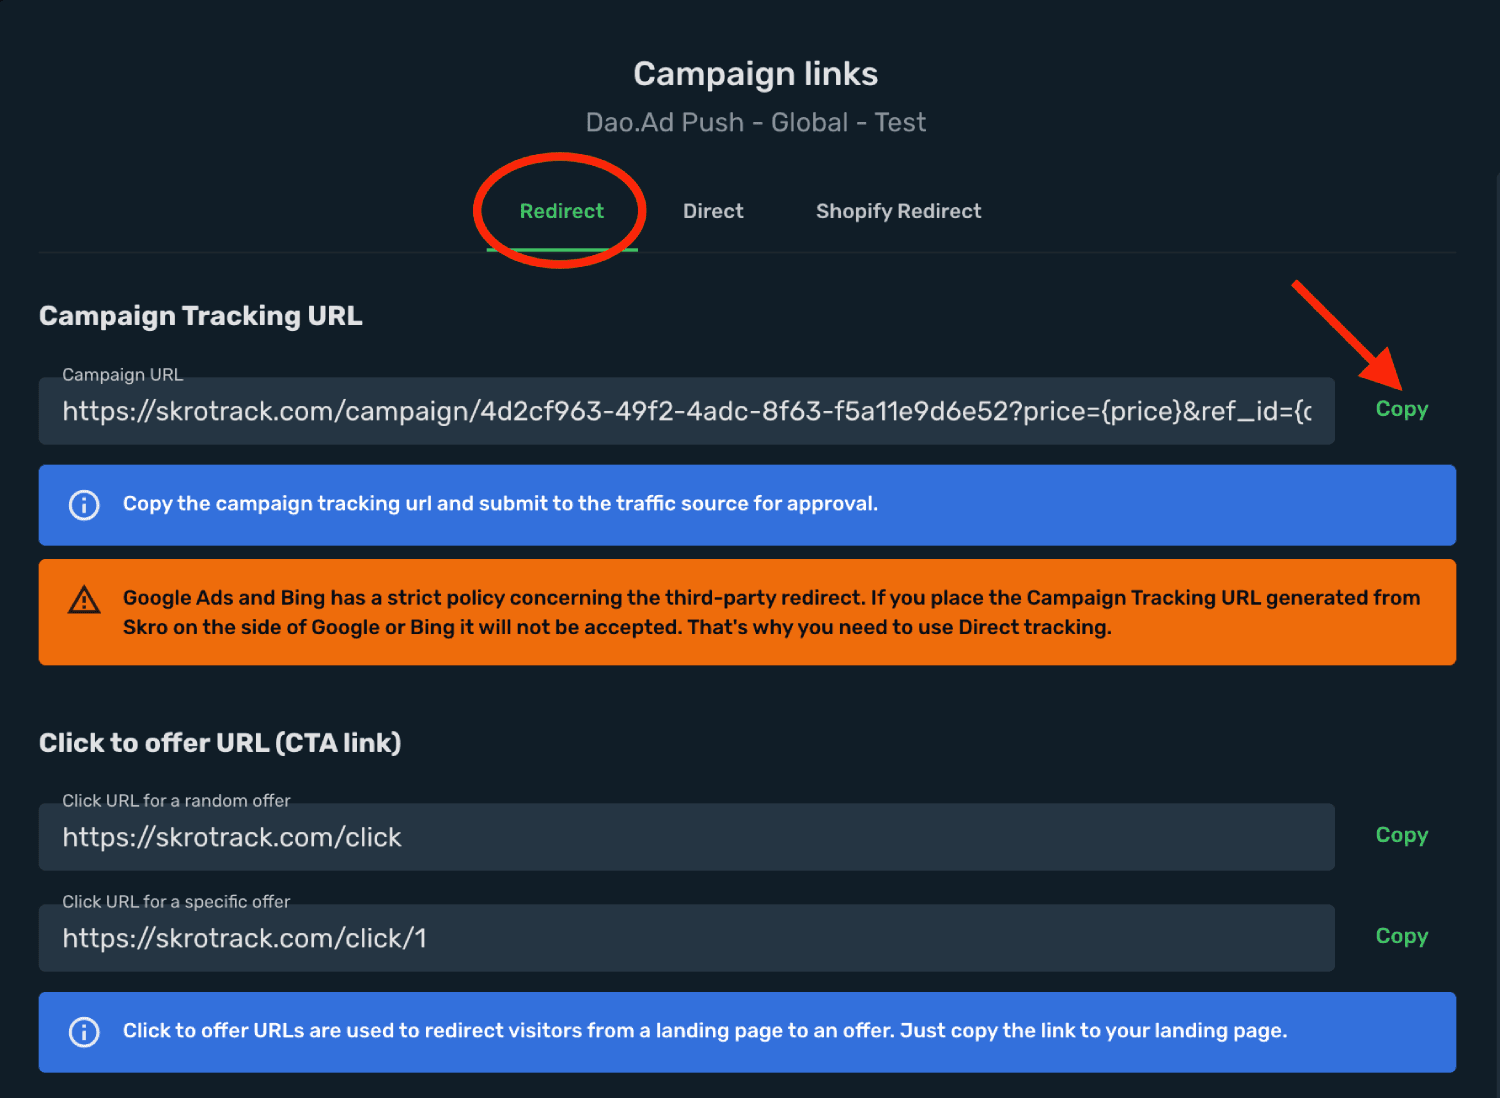Viewport: 1500px width, 1098px height.
Task: Click the info icon in the tracking URL notice
Action: [84, 505]
